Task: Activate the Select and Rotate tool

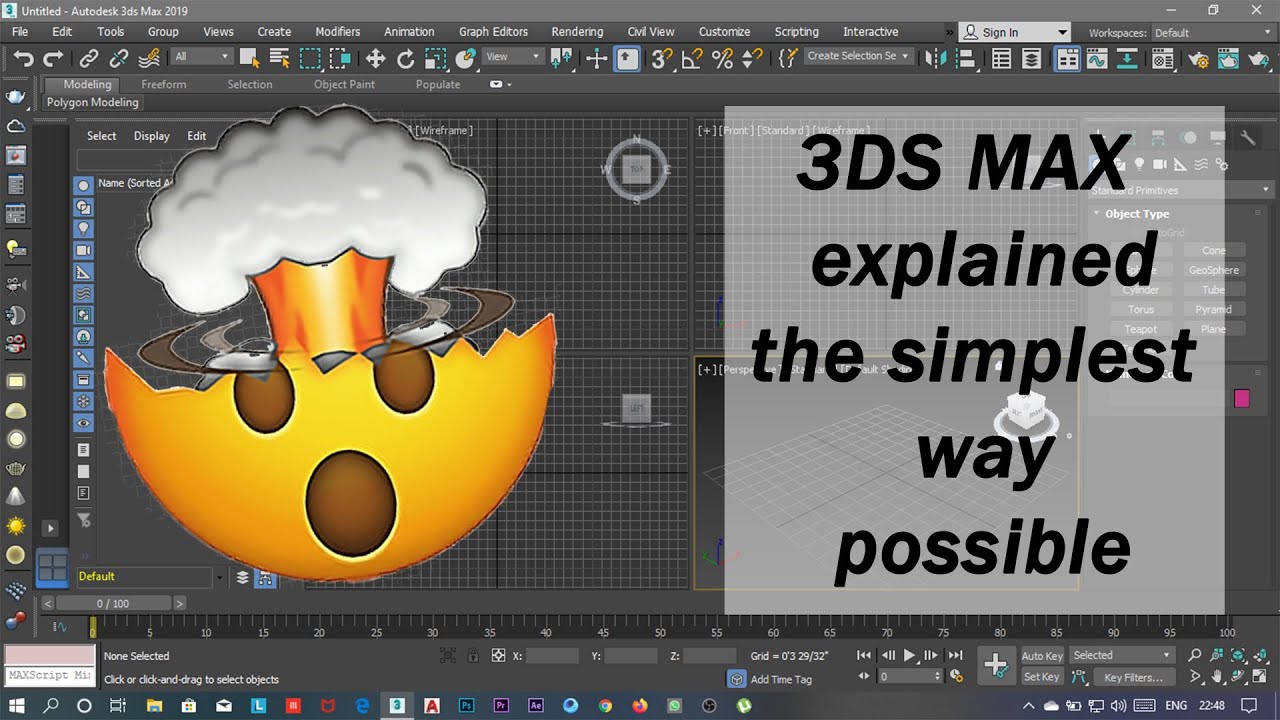Action: (x=405, y=58)
